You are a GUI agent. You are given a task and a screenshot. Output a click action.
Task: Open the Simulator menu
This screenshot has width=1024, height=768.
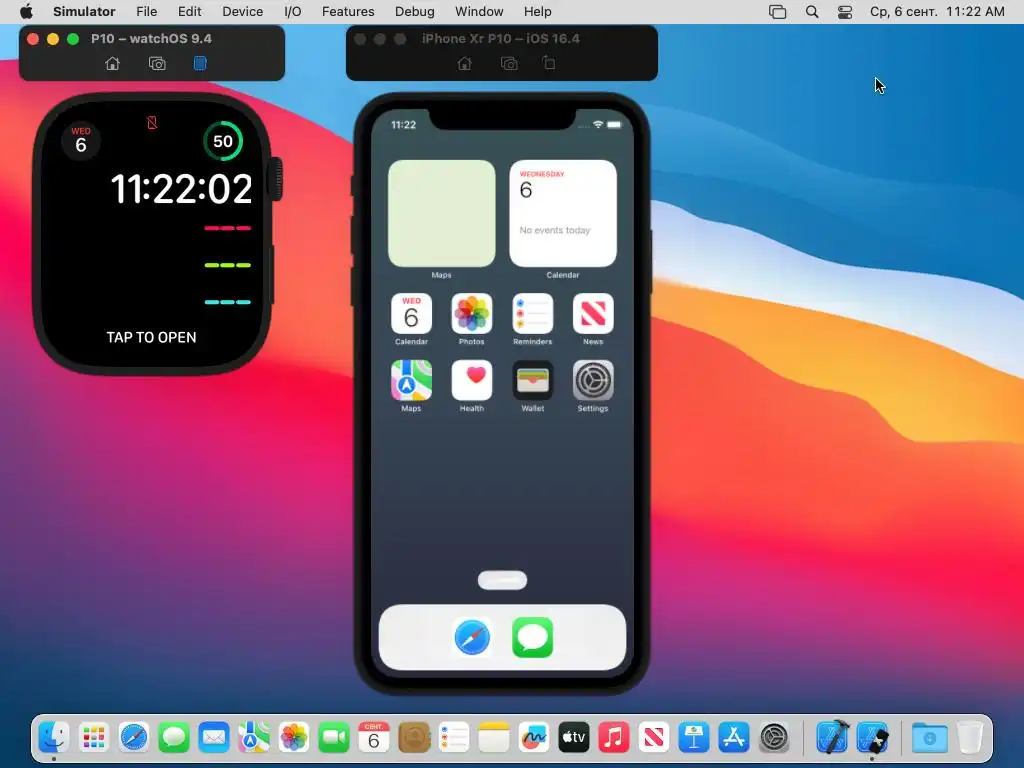click(84, 12)
